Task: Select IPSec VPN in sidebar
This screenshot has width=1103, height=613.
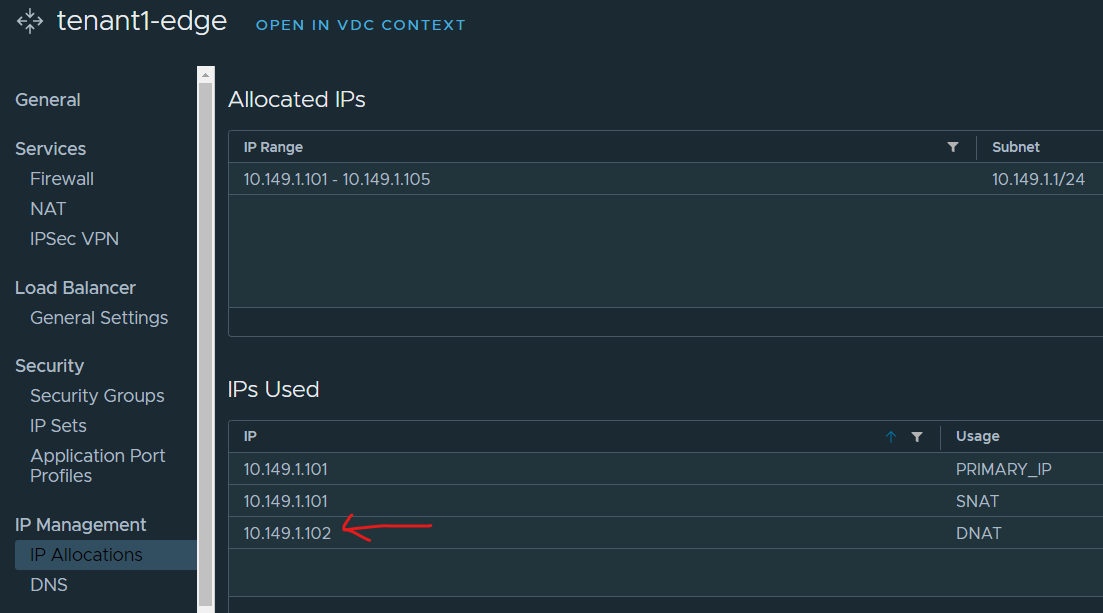Action: click(x=74, y=239)
